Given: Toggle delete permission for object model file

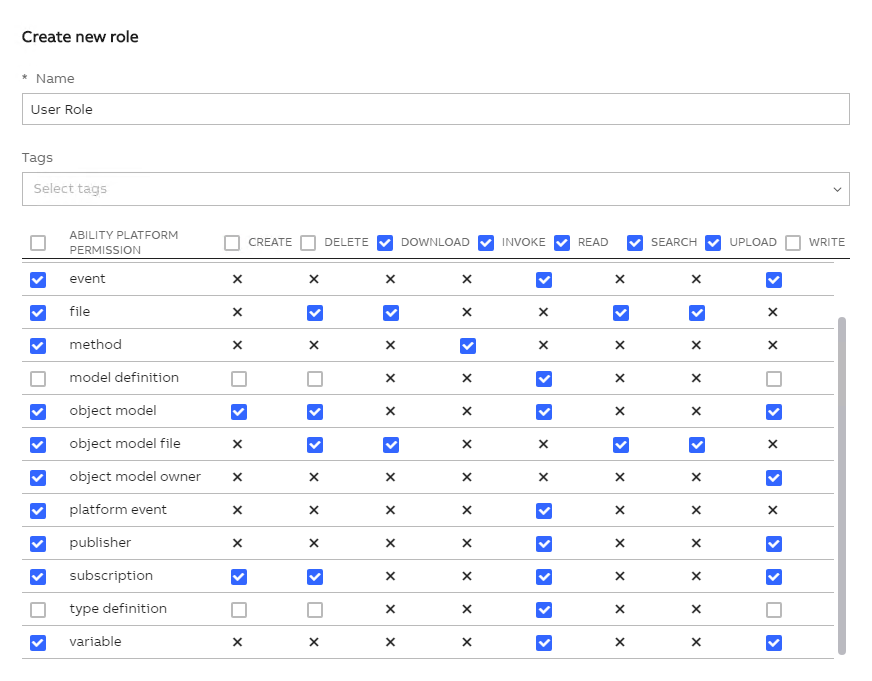Looking at the screenshot, I should point(315,445).
